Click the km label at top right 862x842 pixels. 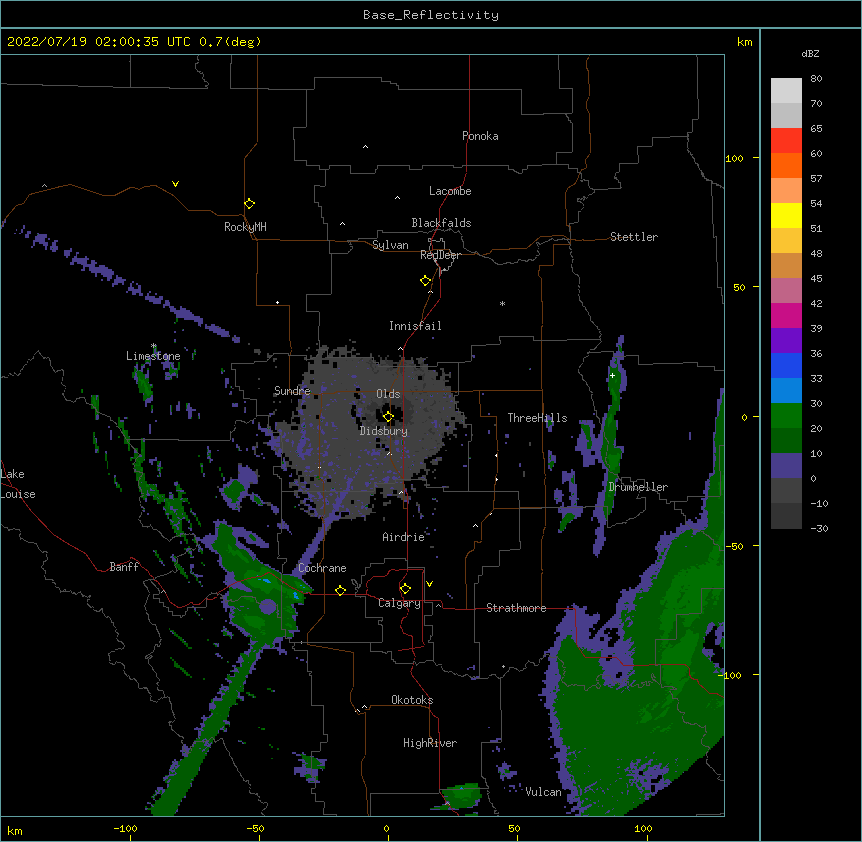click(744, 42)
